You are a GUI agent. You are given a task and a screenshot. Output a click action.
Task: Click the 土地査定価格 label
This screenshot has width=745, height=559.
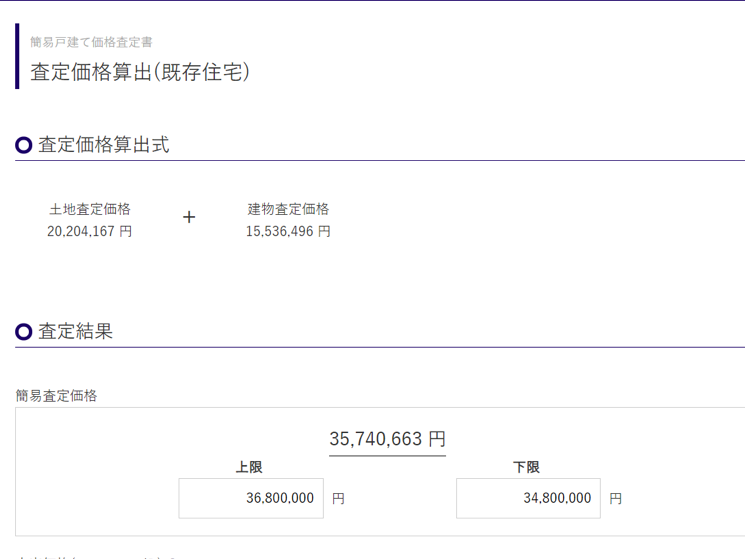90,209
